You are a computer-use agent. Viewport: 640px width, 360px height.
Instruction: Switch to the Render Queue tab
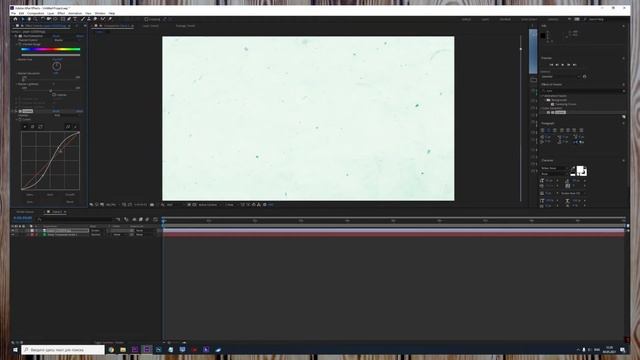point(25,212)
